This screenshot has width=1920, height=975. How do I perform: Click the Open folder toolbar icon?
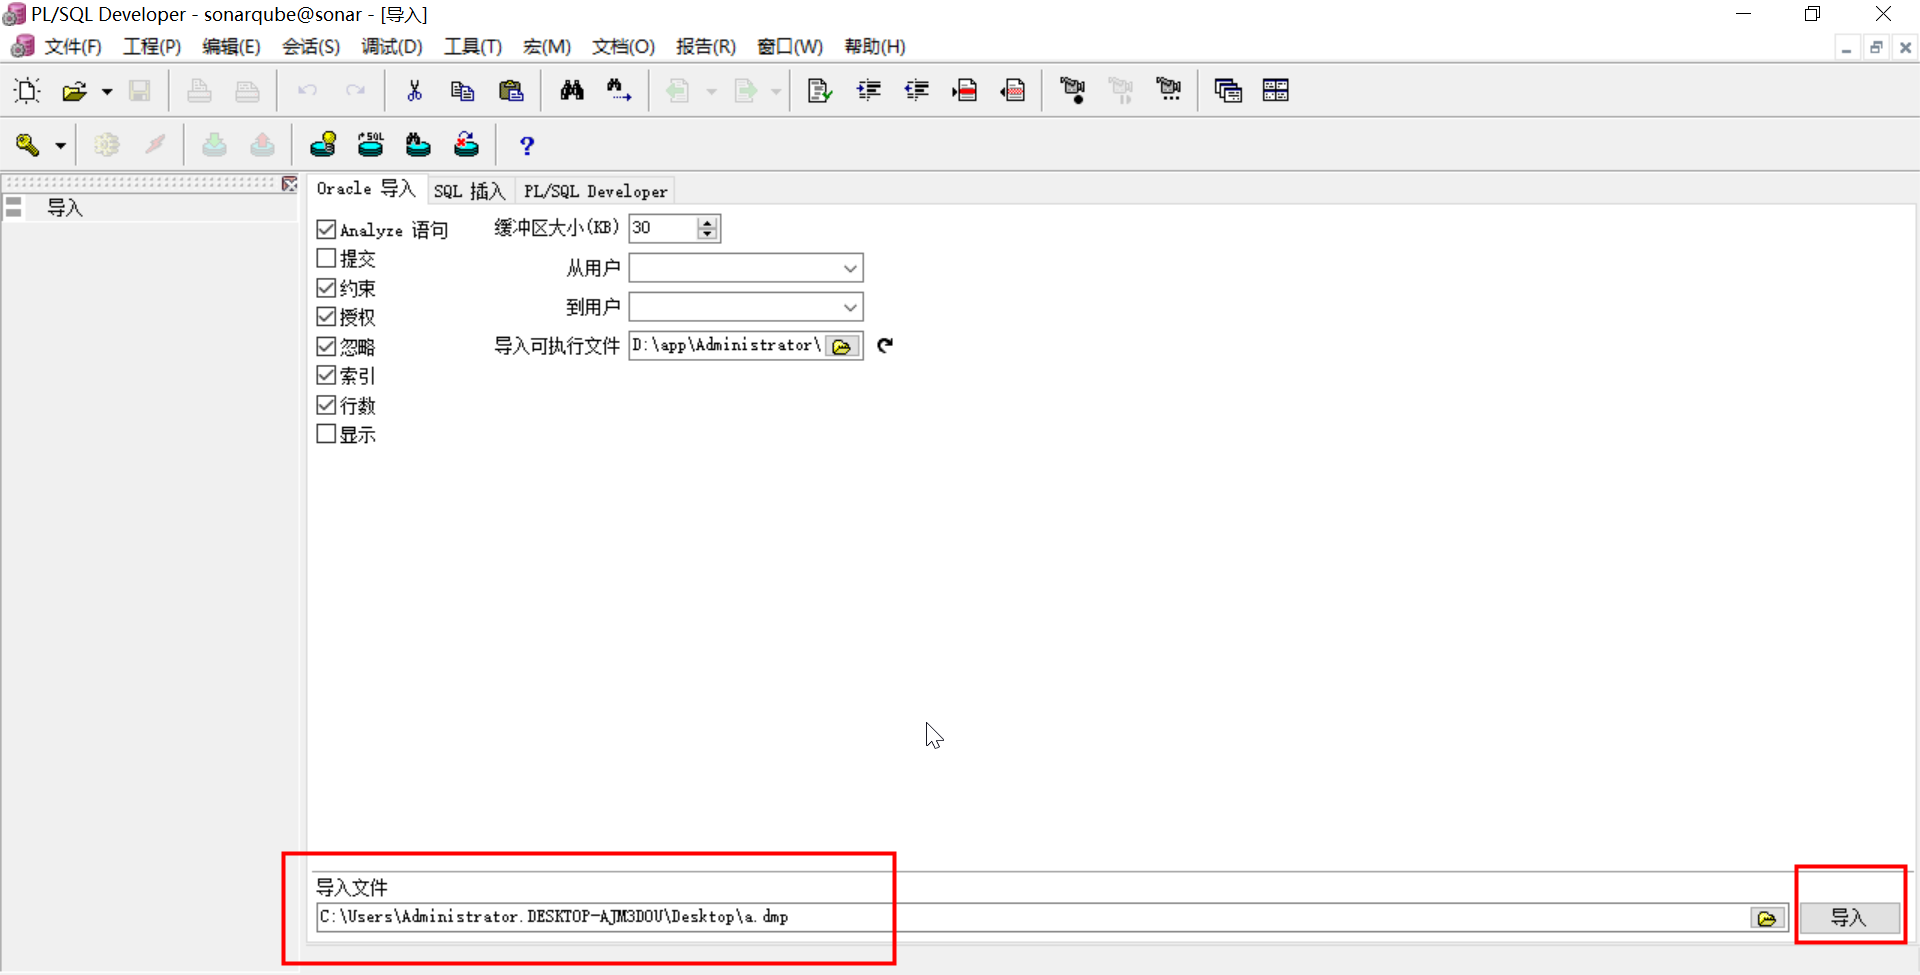coord(75,91)
